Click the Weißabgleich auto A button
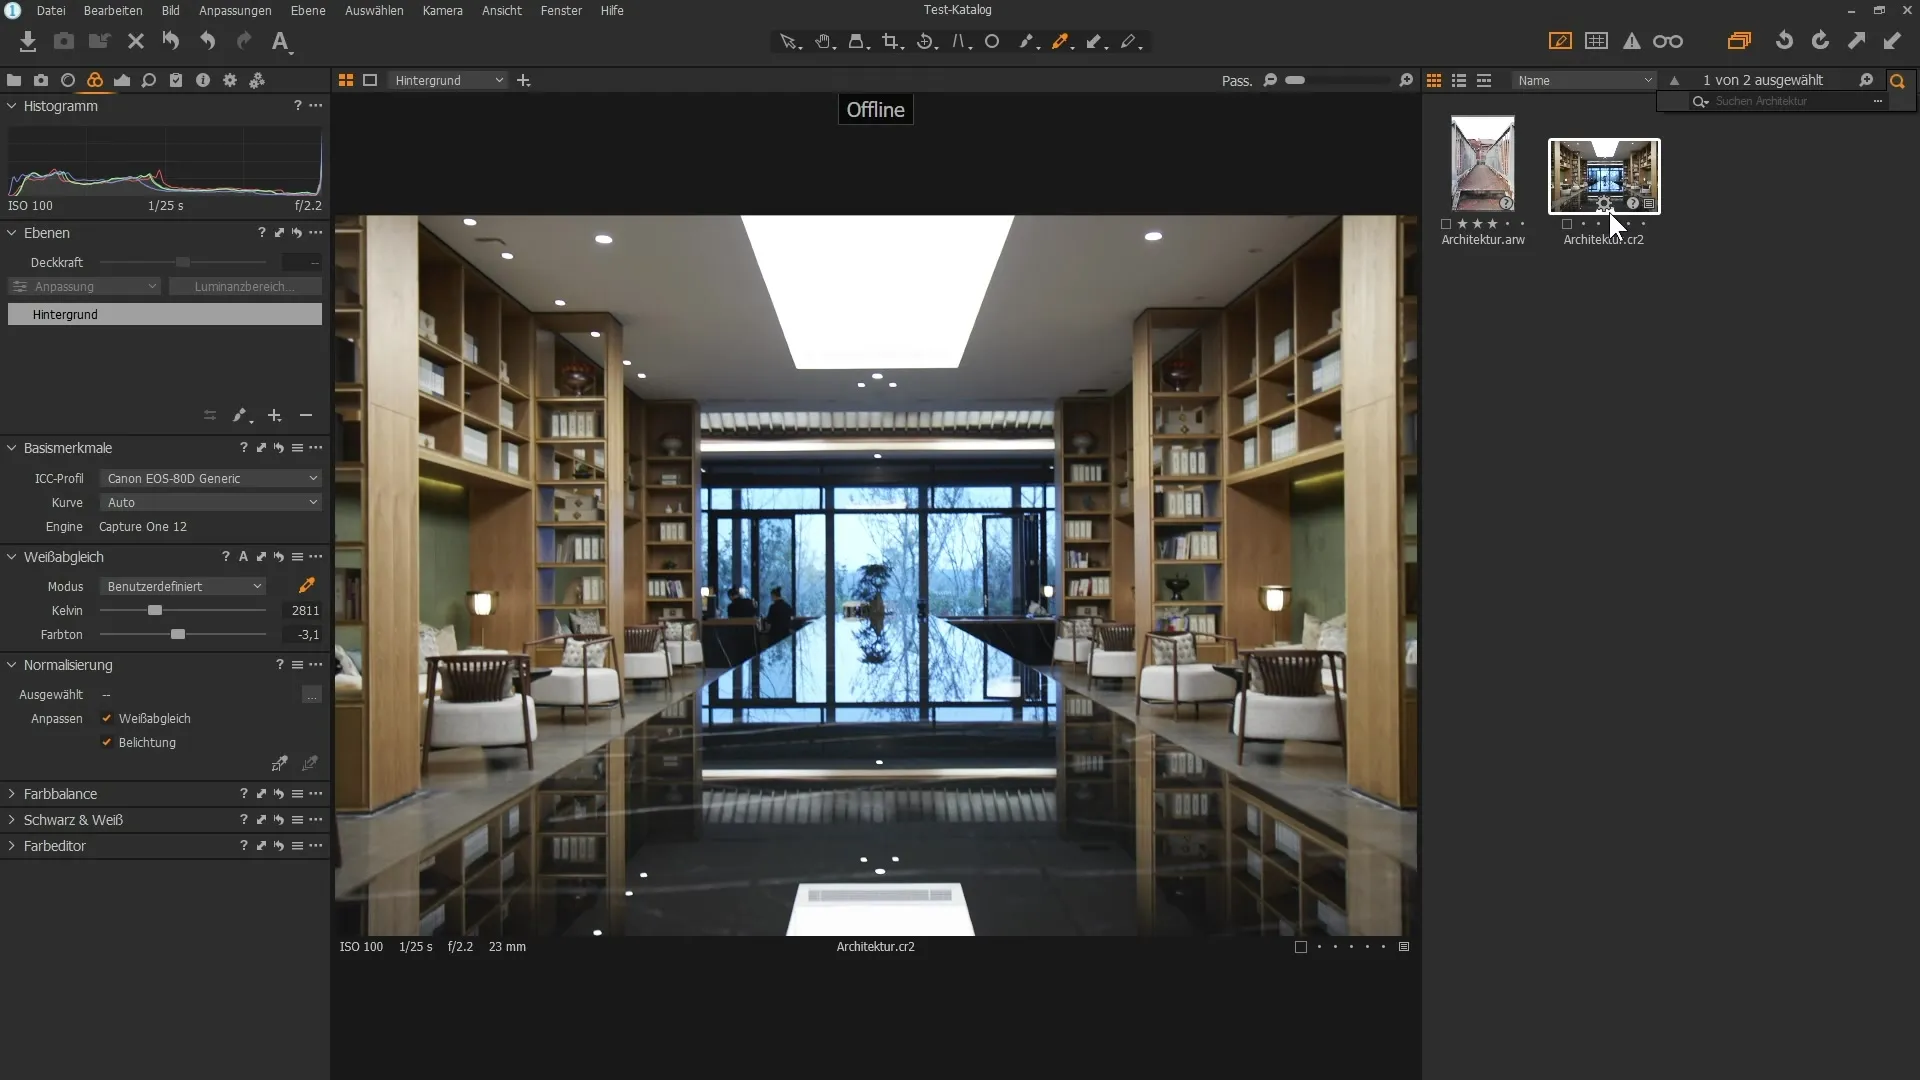 (243, 557)
